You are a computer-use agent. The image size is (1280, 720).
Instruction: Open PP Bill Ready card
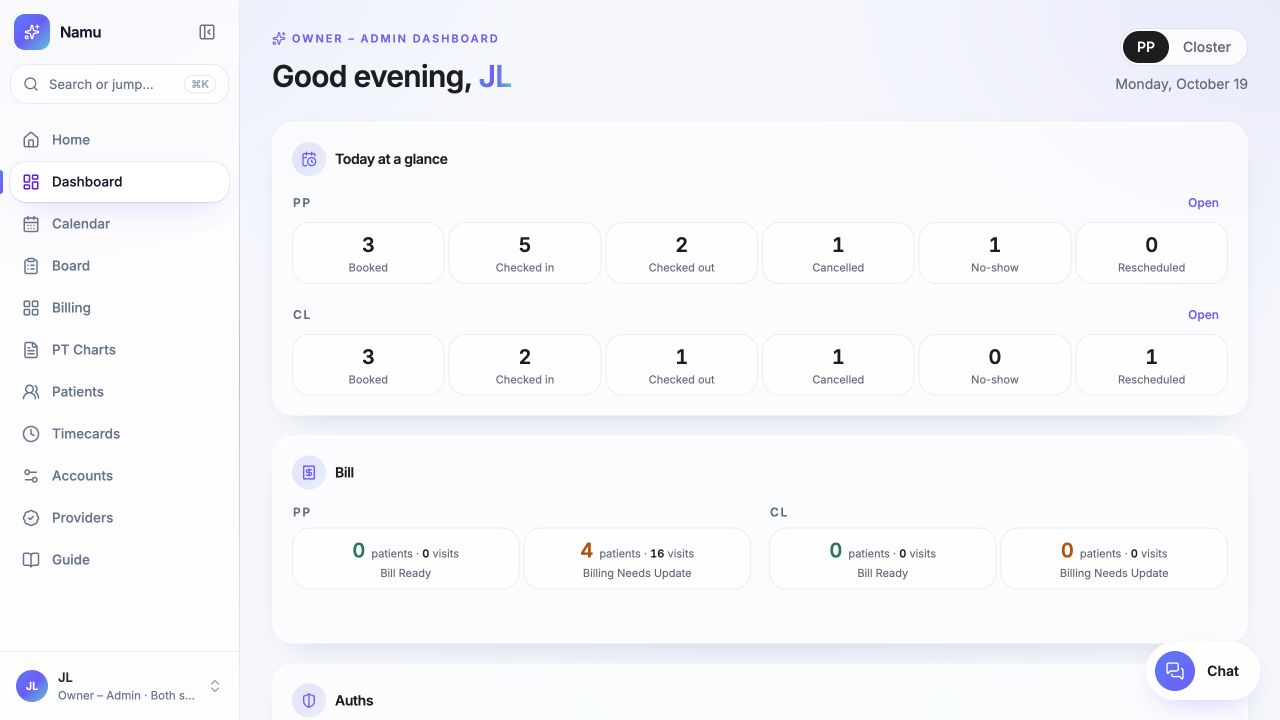click(406, 559)
